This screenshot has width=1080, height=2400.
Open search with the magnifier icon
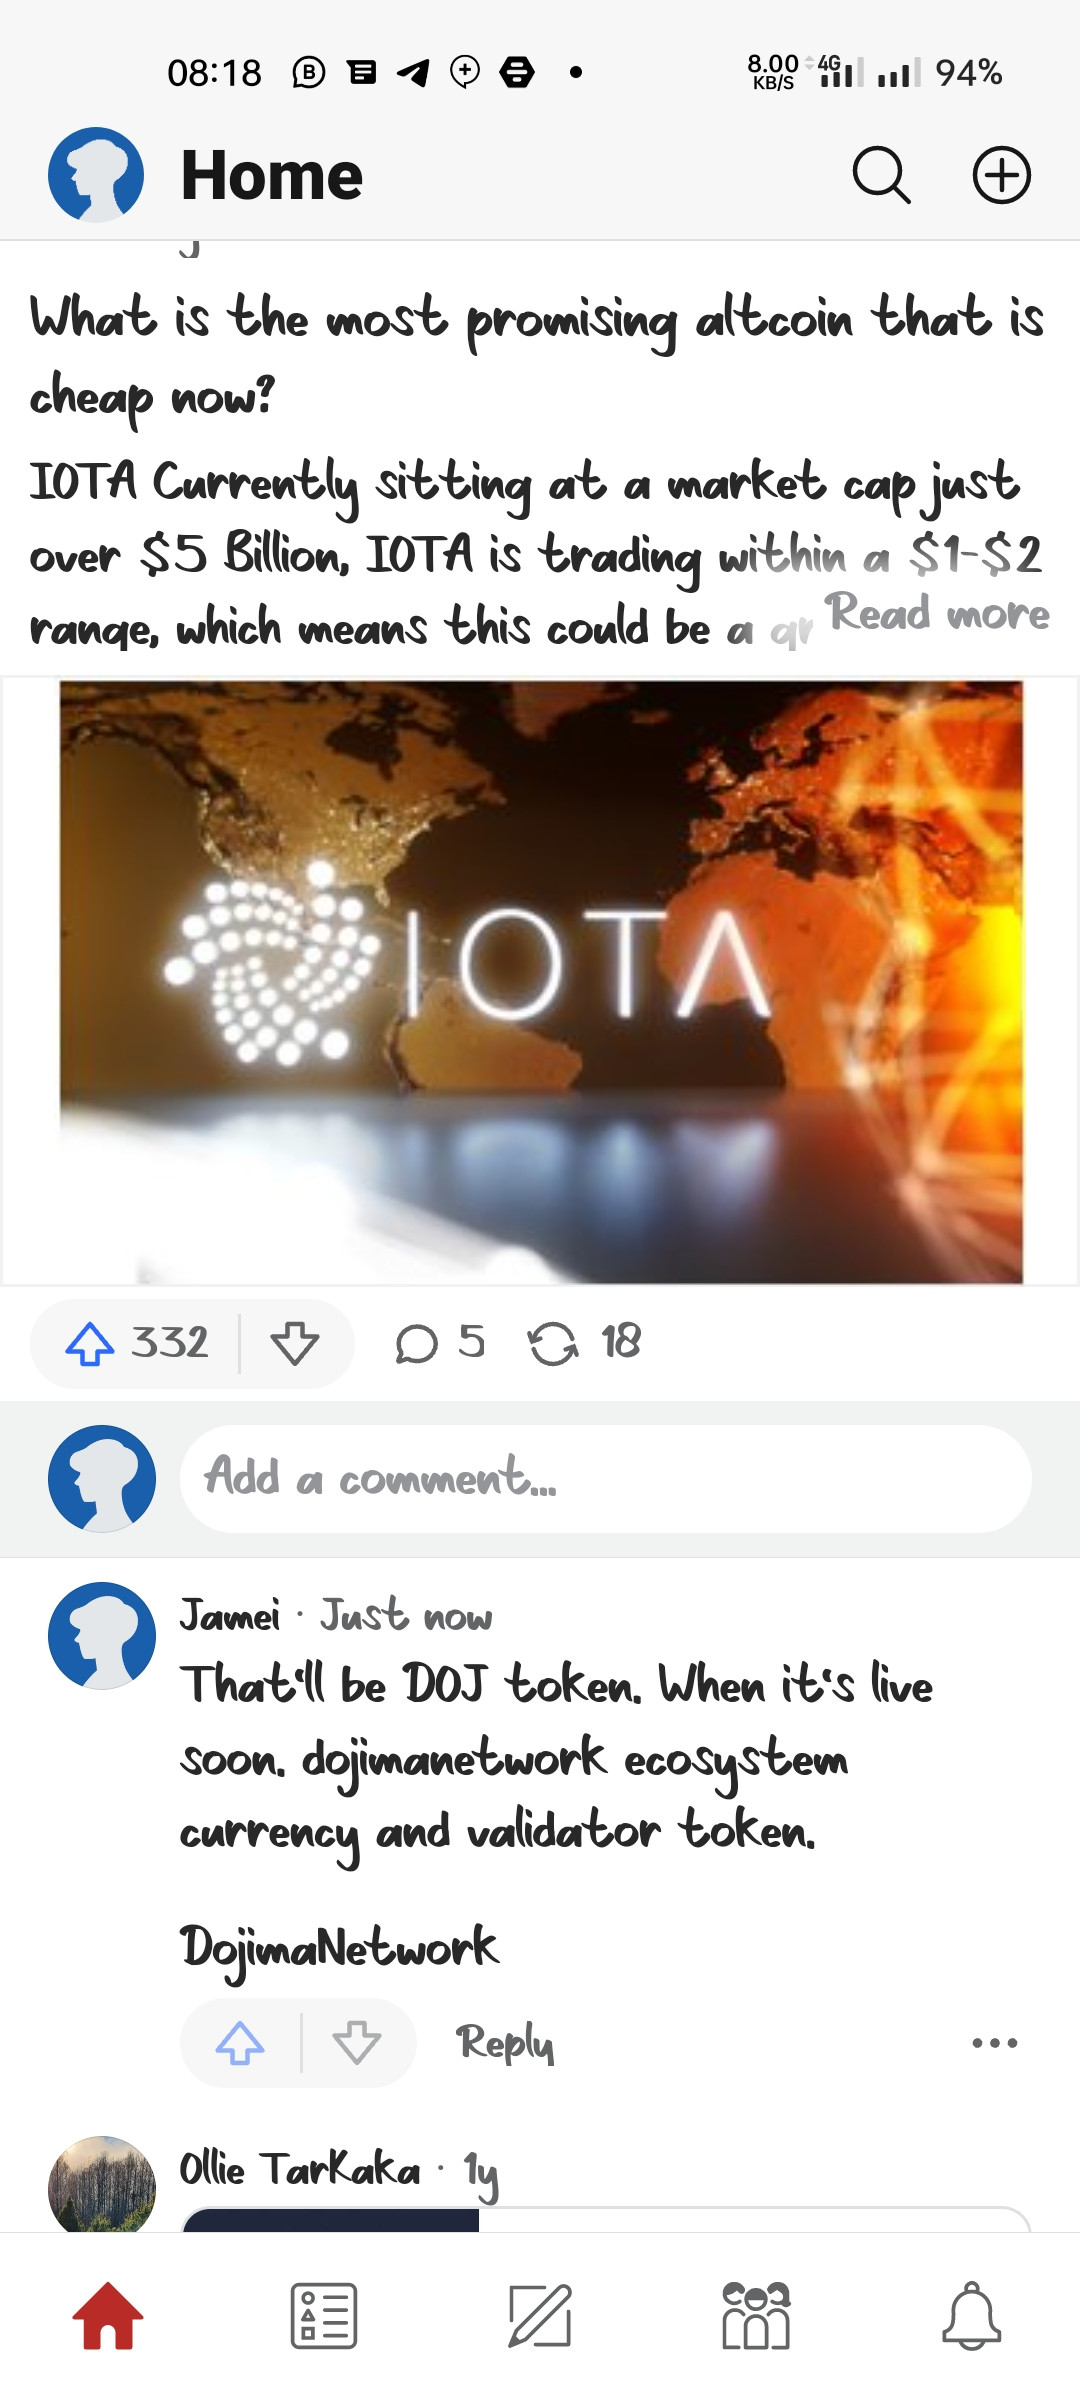[x=881, y=176]
